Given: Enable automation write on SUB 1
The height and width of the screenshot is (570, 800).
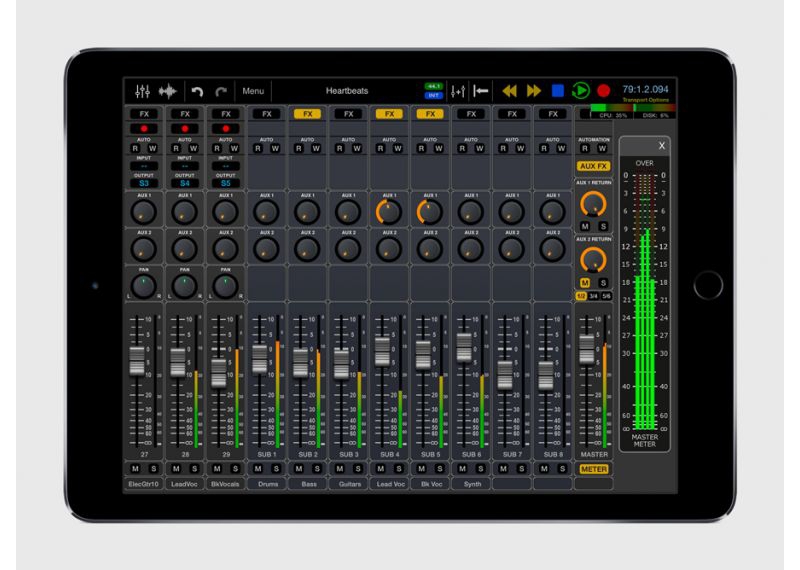Looking at the screenshot, I should [x=275, y=148].
